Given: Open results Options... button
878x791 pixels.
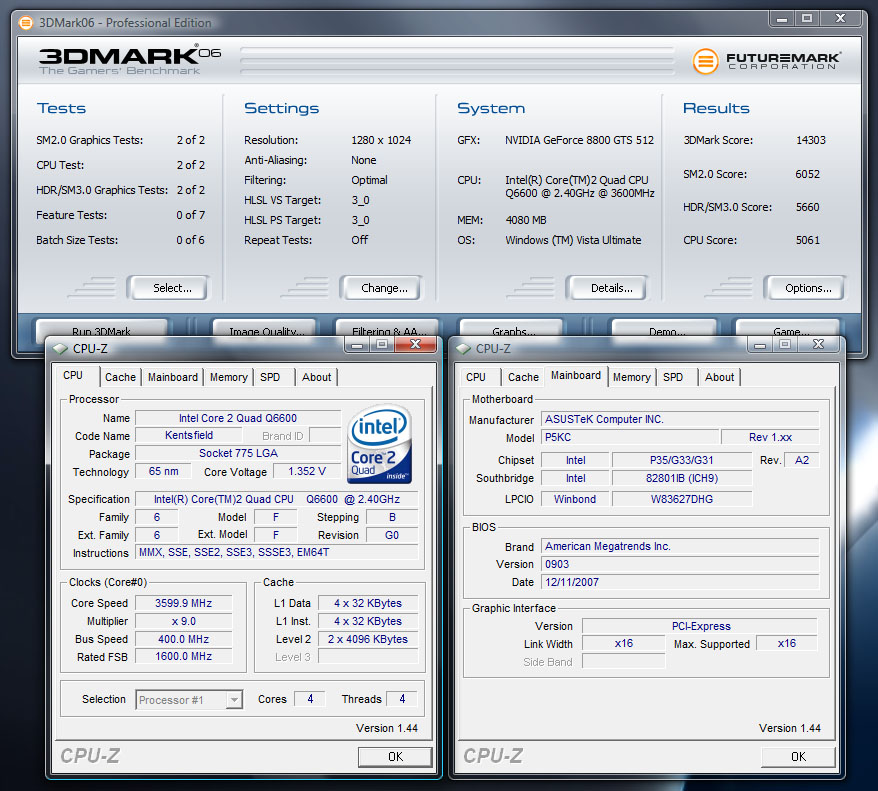Looking at the screenshot, I should click(x=805, y=288).
